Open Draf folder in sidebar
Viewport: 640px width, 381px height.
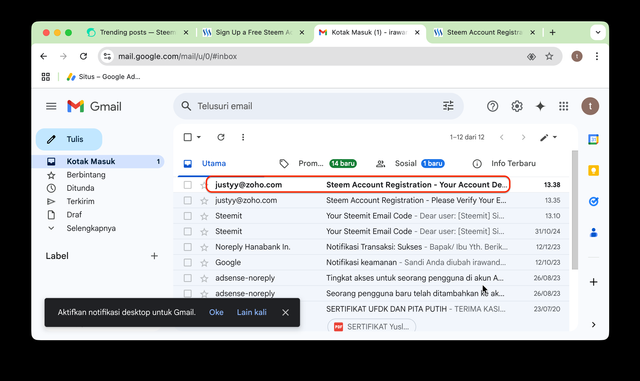(74, 215)
